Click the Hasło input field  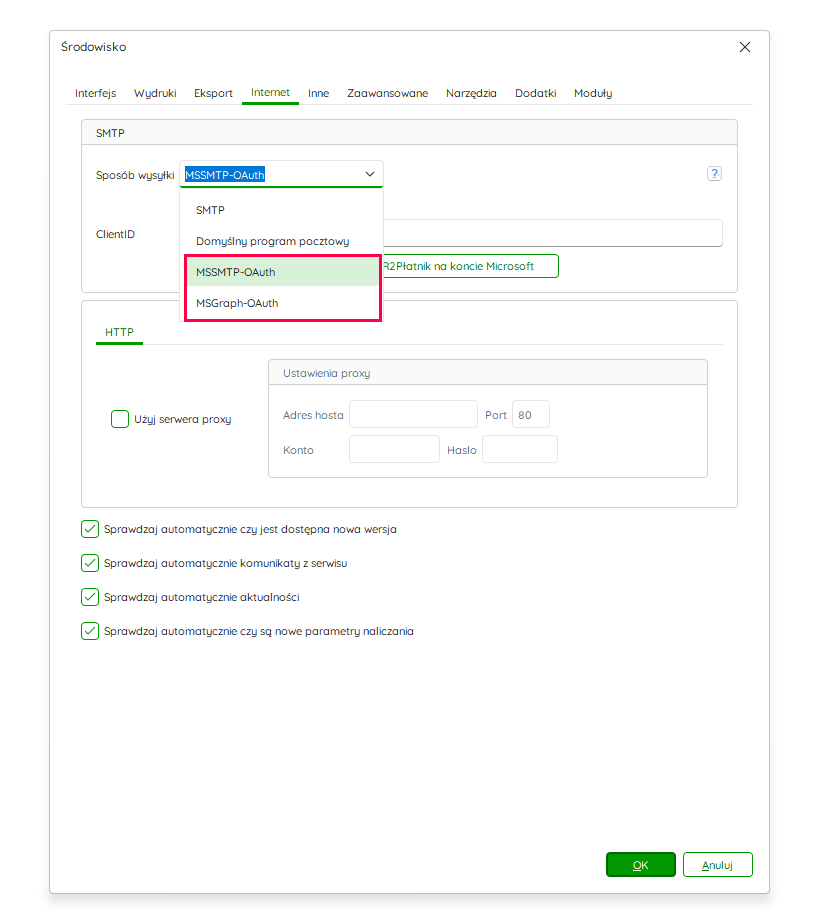(520, 449)
